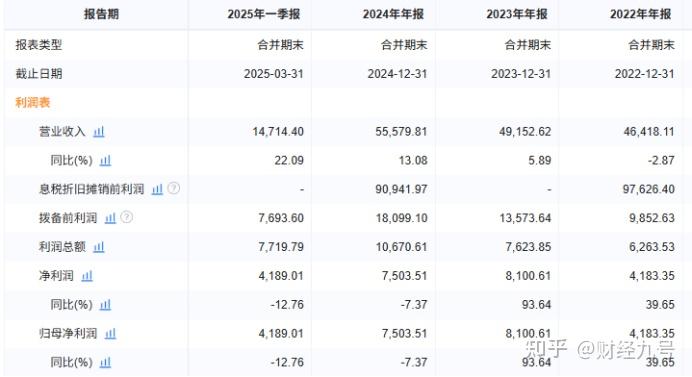692x377 pixels.
Task: Open chart icon beside 同比(%) under 净利润
Action: click(105, 305)
